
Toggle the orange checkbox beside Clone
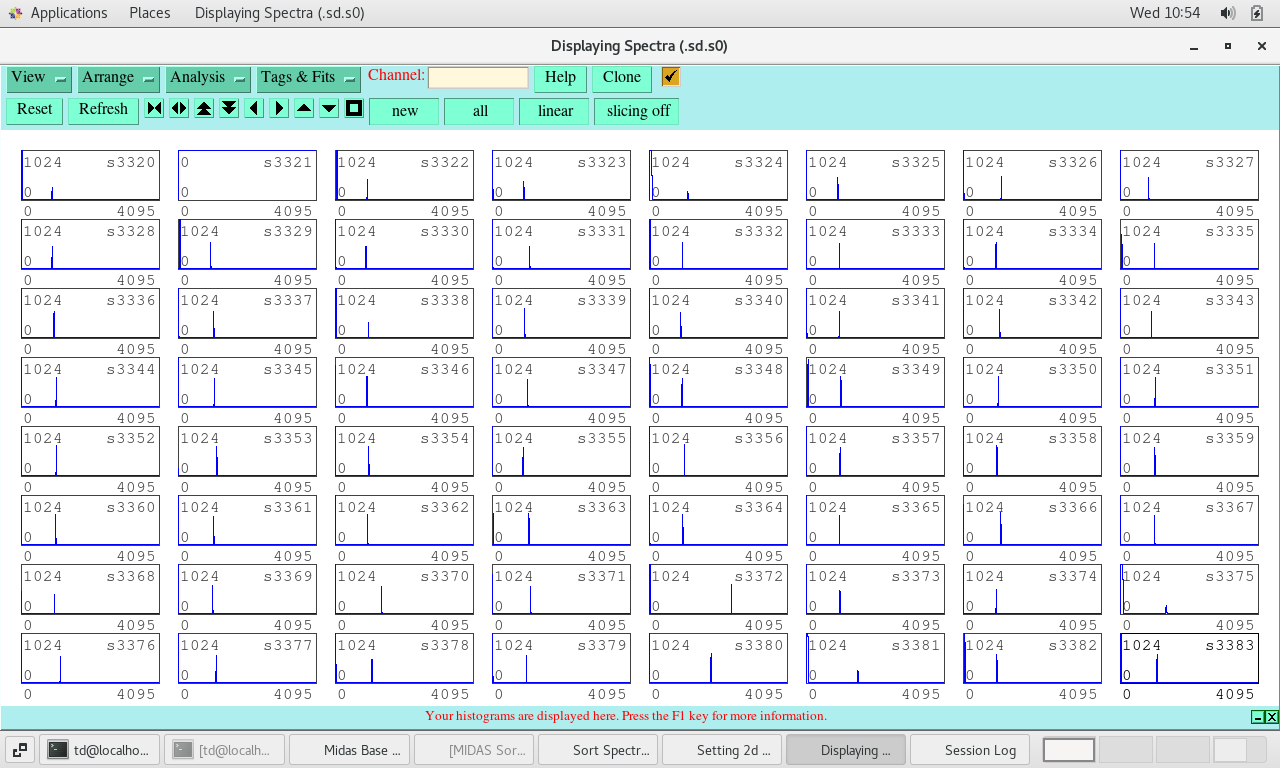click(670, 77)
